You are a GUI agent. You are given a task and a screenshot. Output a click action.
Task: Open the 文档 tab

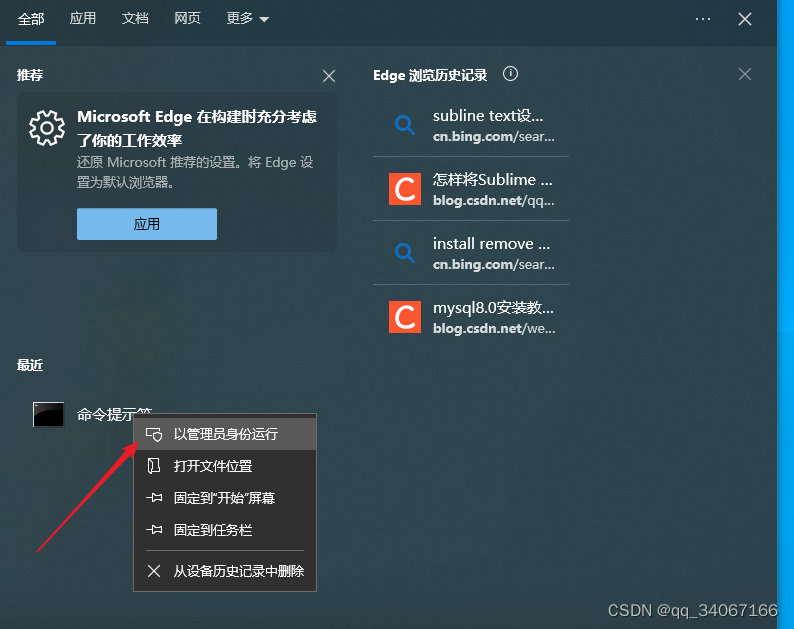click(135, 19)
